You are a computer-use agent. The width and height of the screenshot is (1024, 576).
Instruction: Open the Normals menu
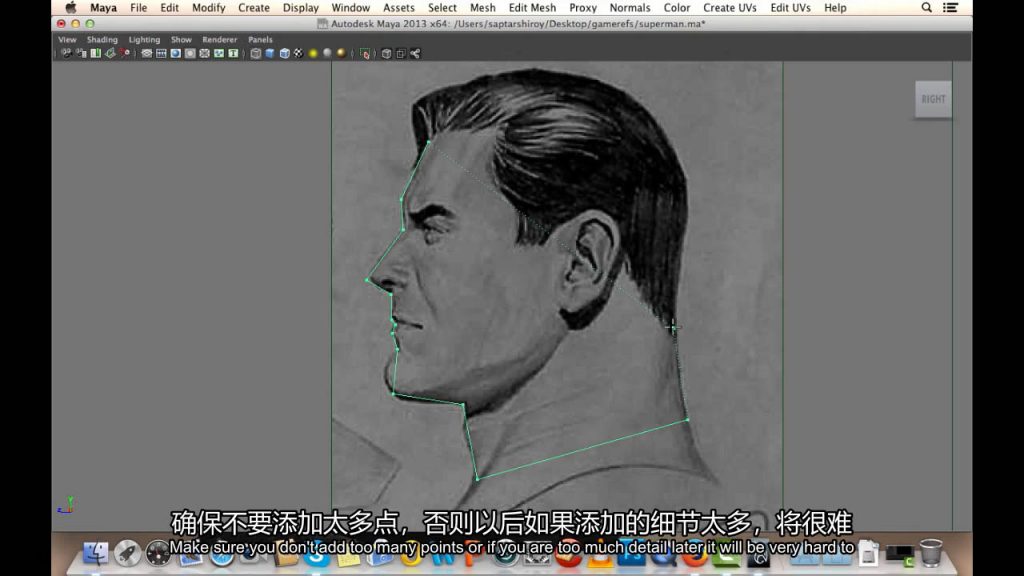pyautogui.click(x=630, y=8)
